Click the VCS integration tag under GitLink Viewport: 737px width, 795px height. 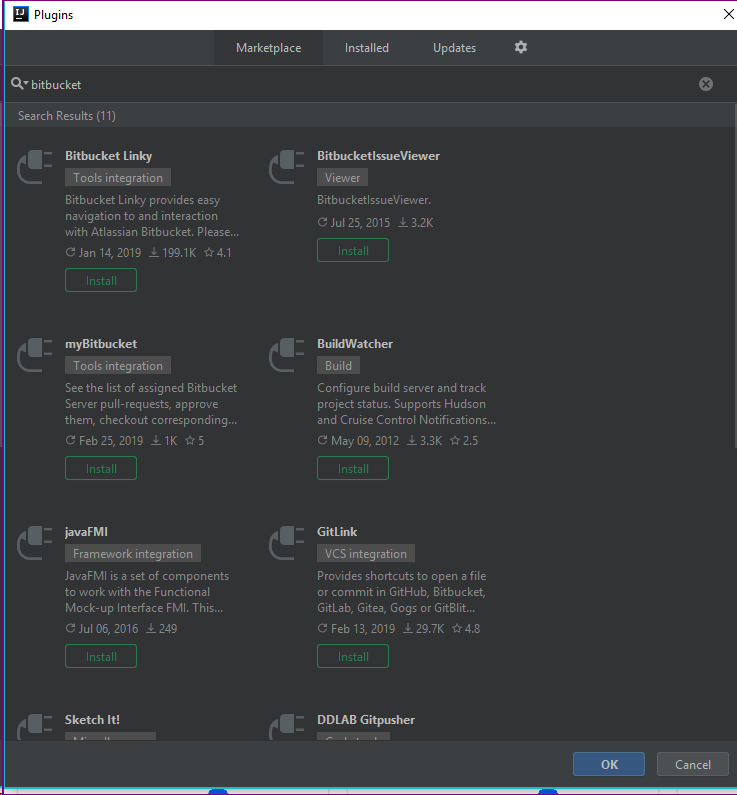365,554
